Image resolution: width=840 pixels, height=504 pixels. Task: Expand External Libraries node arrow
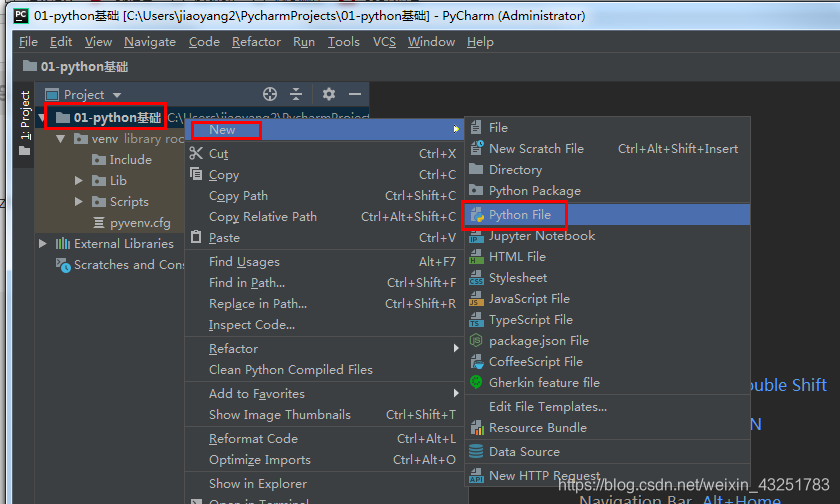click(43, 244)
